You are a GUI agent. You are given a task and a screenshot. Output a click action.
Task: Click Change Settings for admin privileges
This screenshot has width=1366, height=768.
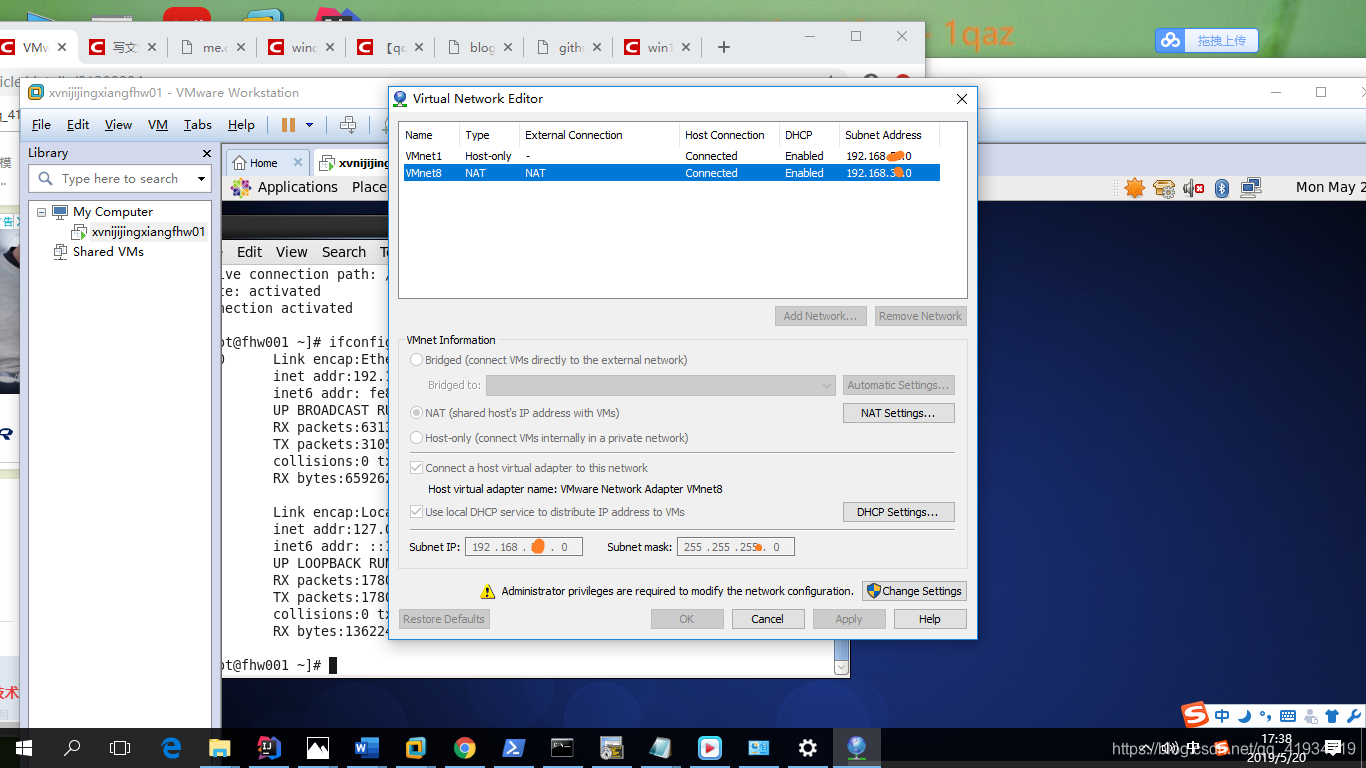coord(914,591)
